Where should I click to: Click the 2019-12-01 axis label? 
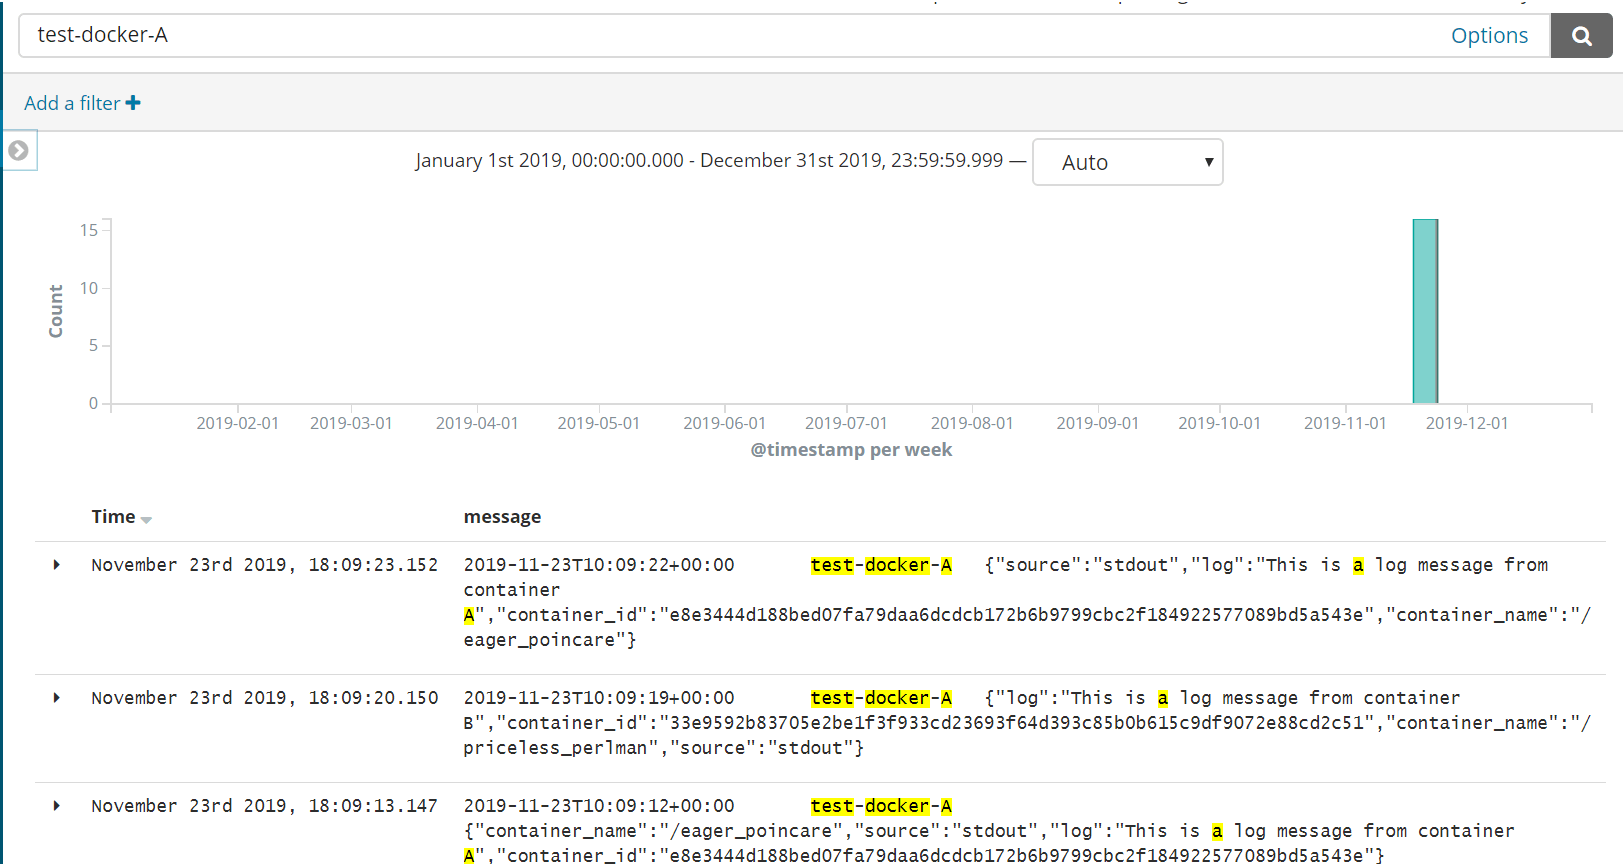[x=1466, y=423]
